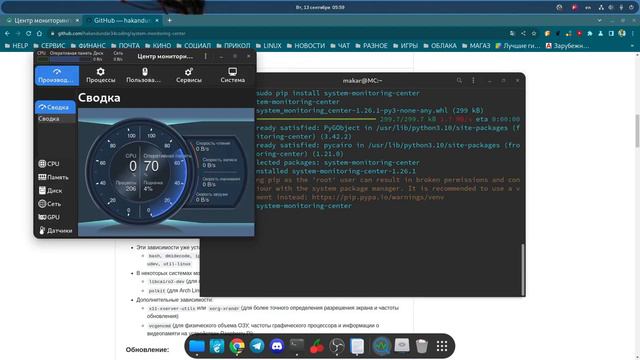
Task: Open the terminal from the dock
Action: pos(297,346)
